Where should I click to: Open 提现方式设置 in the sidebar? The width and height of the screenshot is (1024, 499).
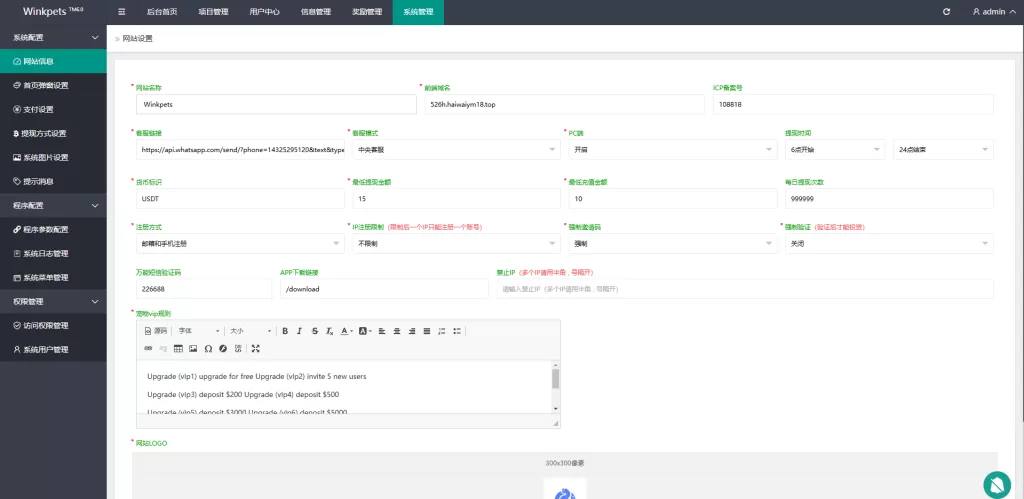click(53, 133)
